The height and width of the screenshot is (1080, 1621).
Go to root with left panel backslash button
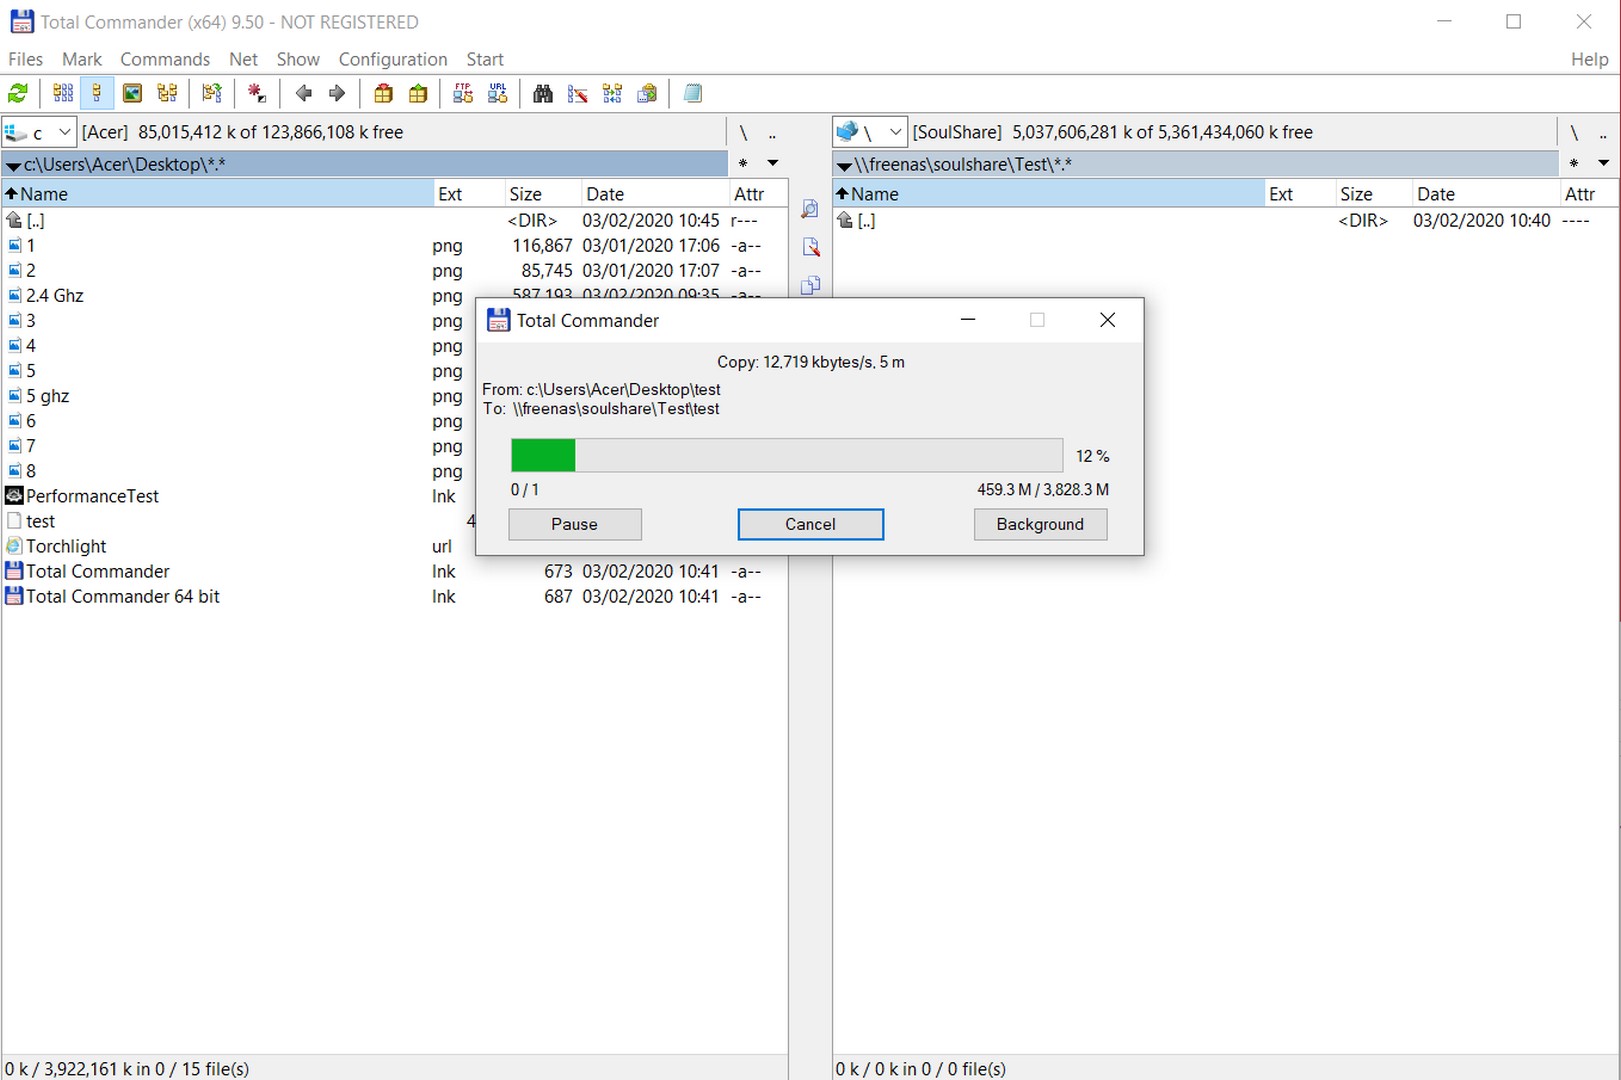(743, 133)
